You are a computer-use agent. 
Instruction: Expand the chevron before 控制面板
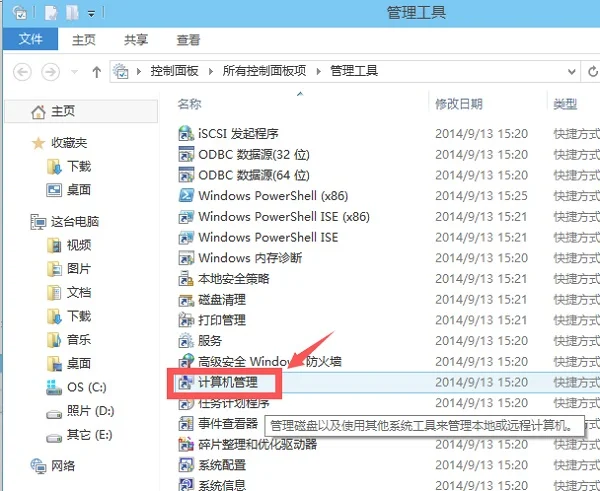[x=139, y=72]
